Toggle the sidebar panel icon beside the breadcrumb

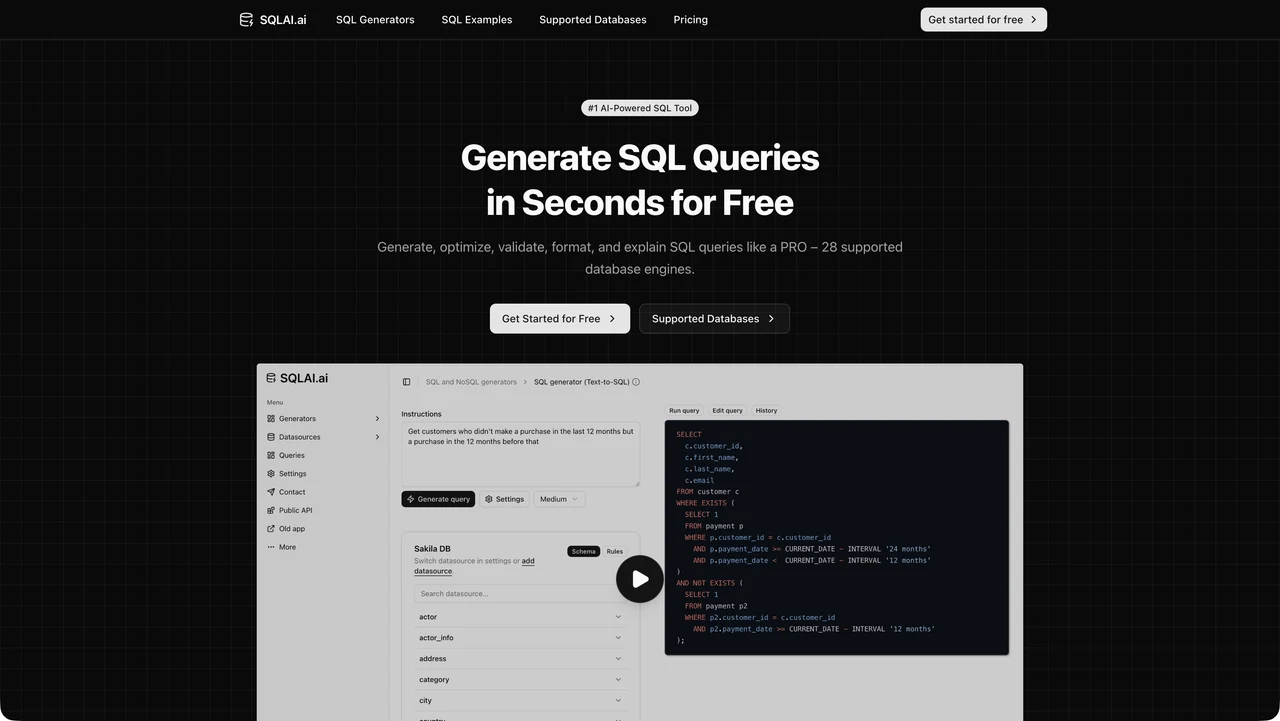pos(407,382)
